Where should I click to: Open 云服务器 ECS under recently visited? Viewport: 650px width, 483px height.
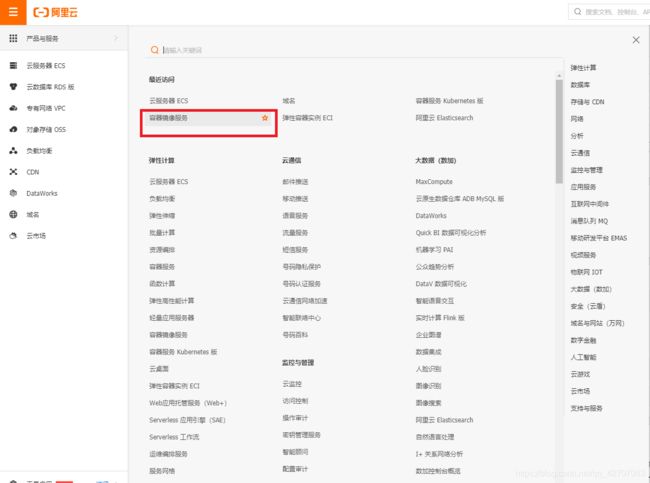tap(169, 101)
